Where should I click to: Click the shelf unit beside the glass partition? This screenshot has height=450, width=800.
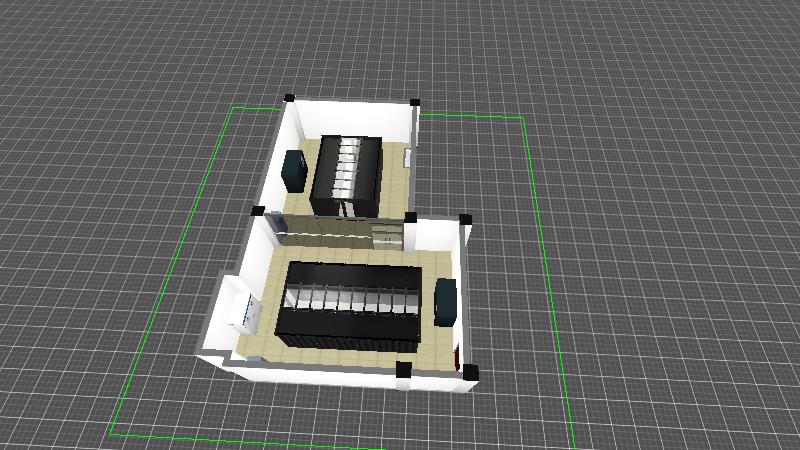tap(387, 235)
